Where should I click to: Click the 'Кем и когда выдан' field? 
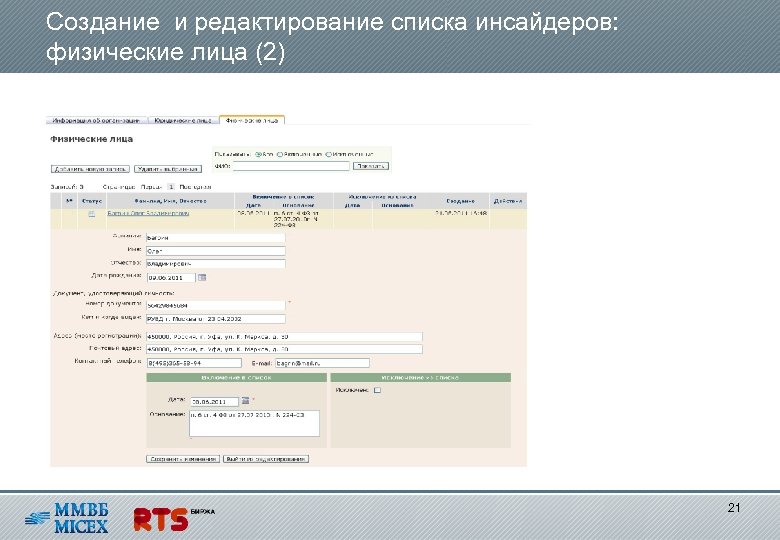(216, 319)
